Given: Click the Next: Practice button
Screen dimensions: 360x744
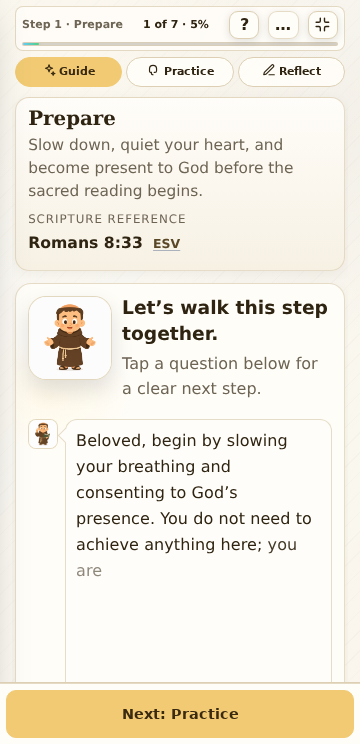Looking at the screenshot, I should [x=180, y=714].
